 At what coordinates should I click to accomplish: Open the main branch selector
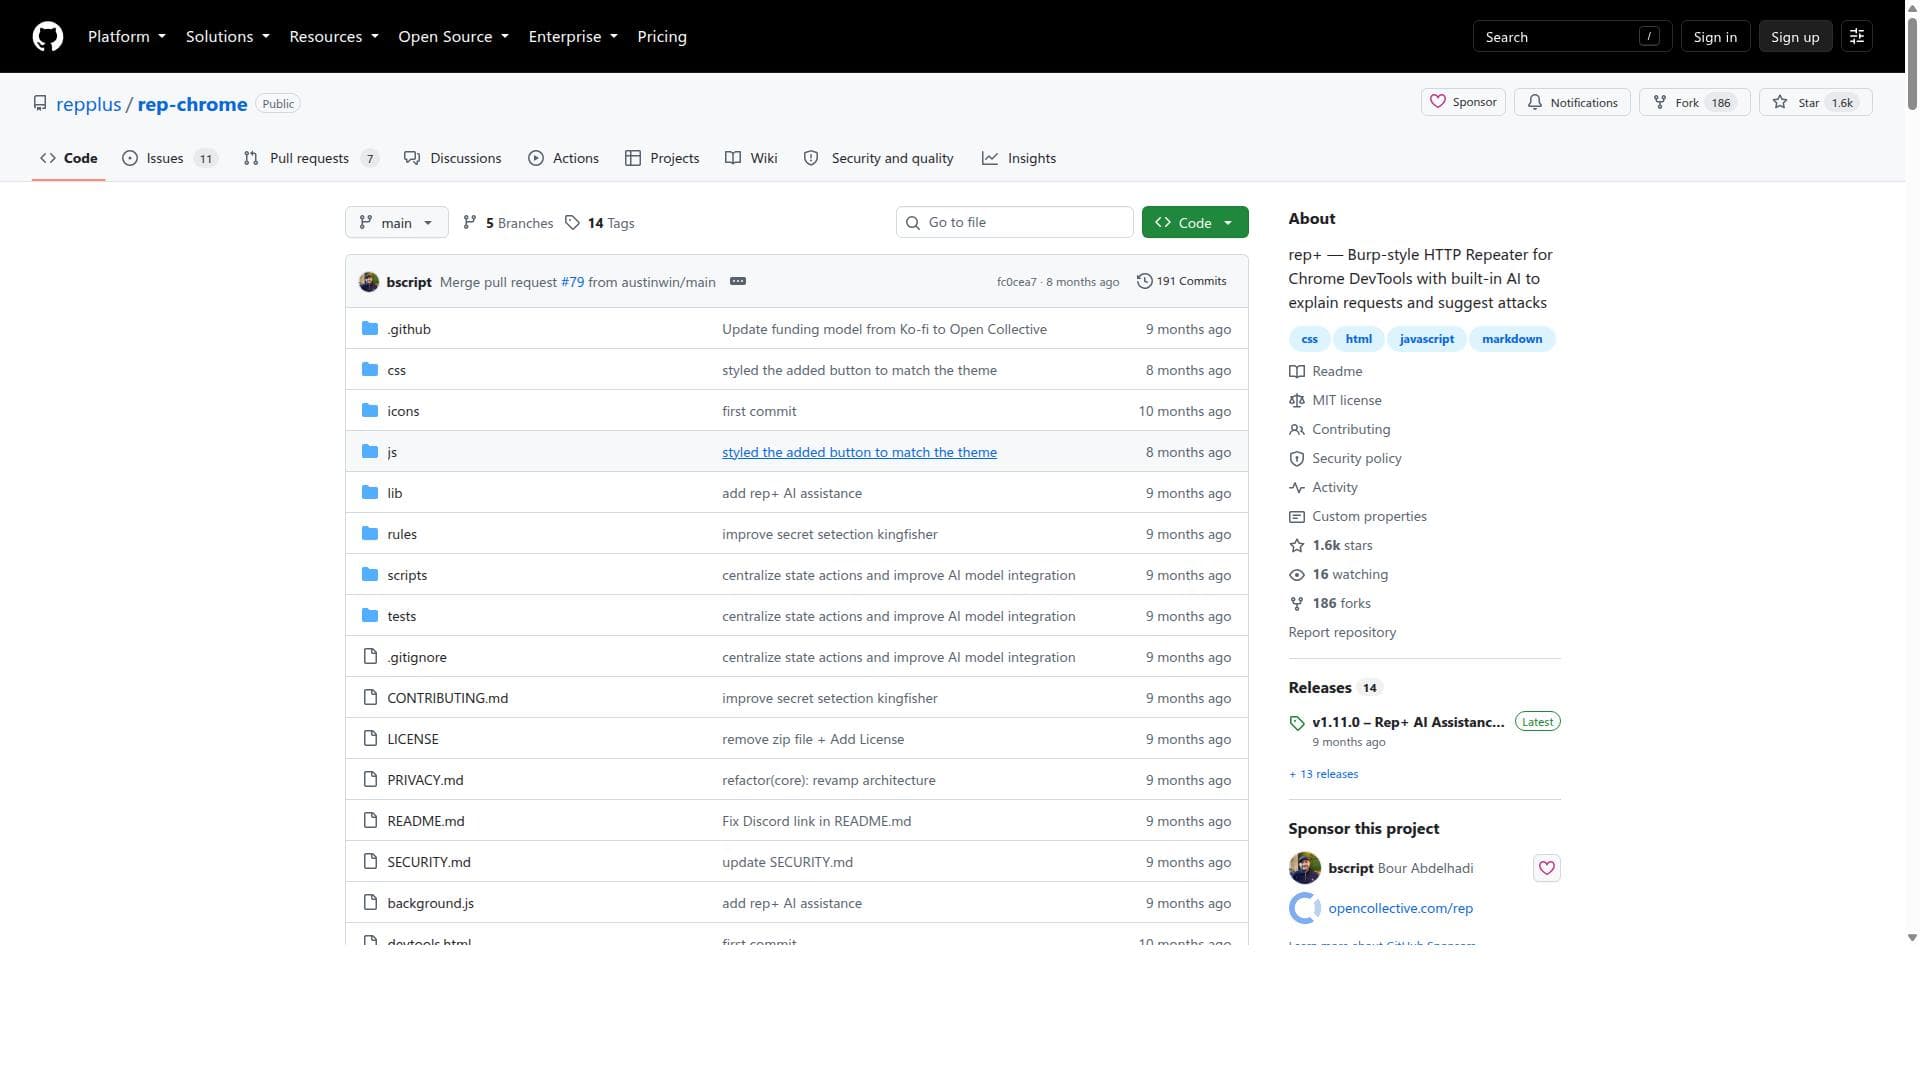pyautogui.click(x=397, y=223)
